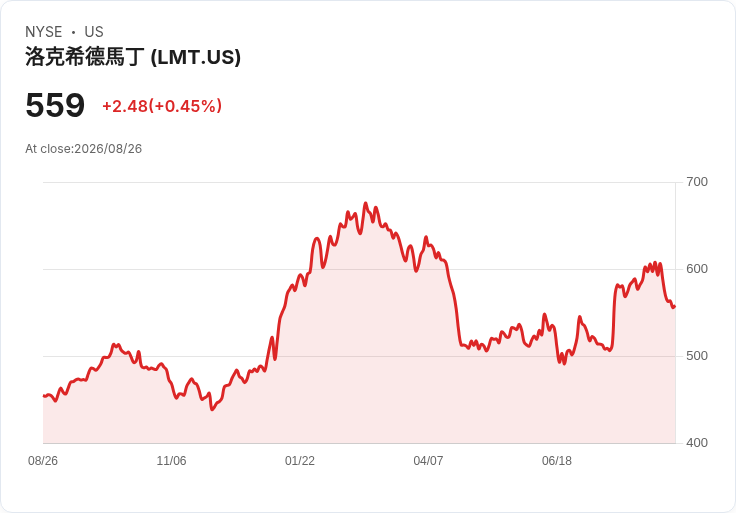Click the 400 y-axis price label
The image size is (736, 513).
pyautogui.click(x=697, y=443)
